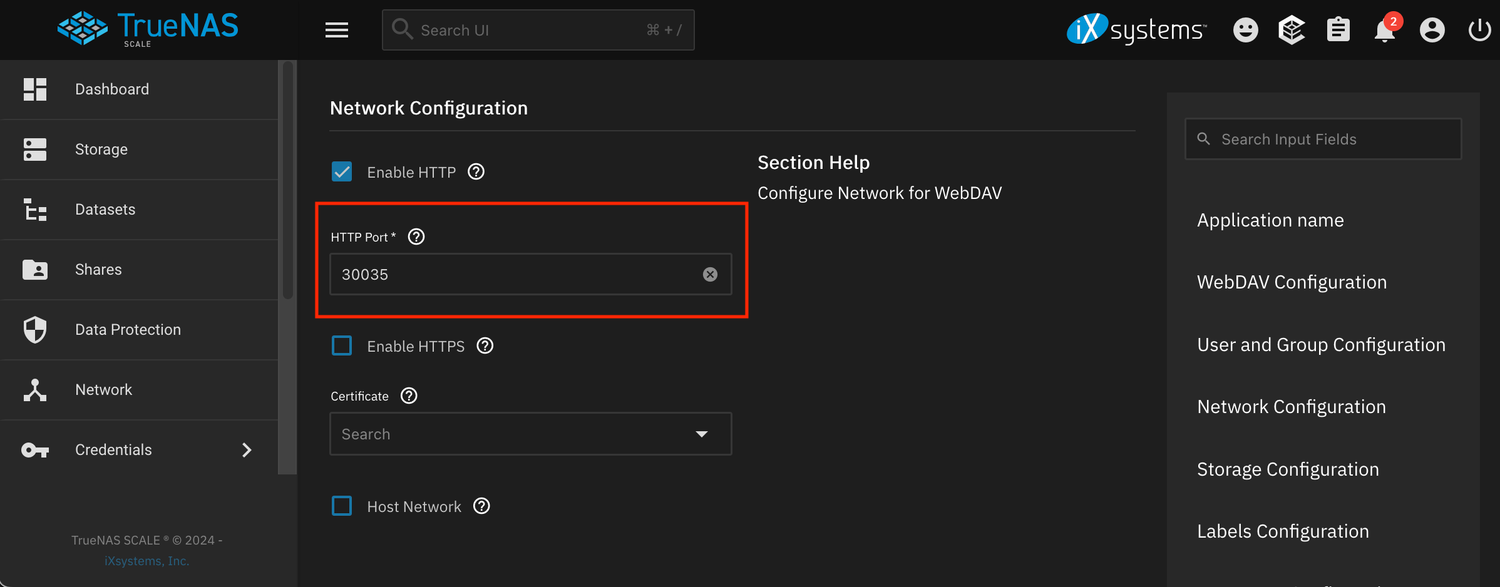The height and width of the screenshot is (587, 1500).
Task: Jump to WebDAV Configuration section
Action: 1292,282
